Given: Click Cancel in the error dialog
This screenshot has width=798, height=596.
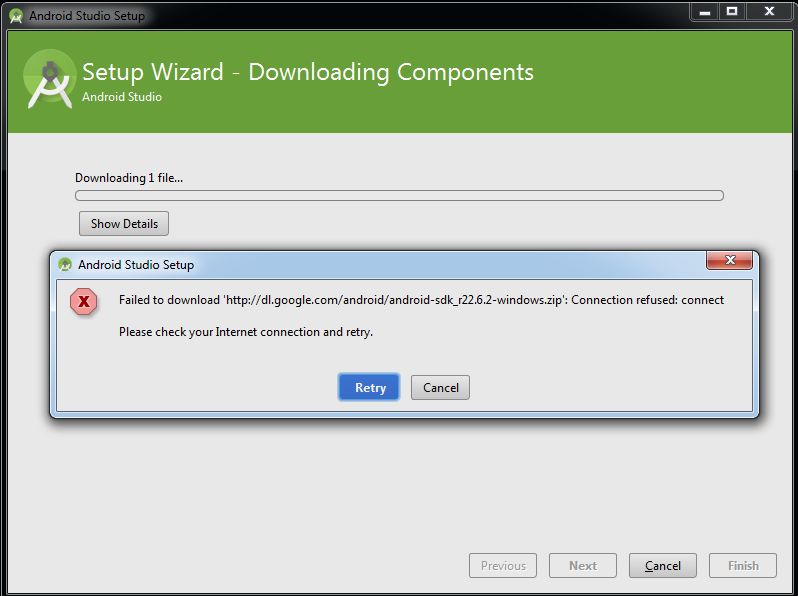Looking at the screenshot, I should (x=440, y=387).
